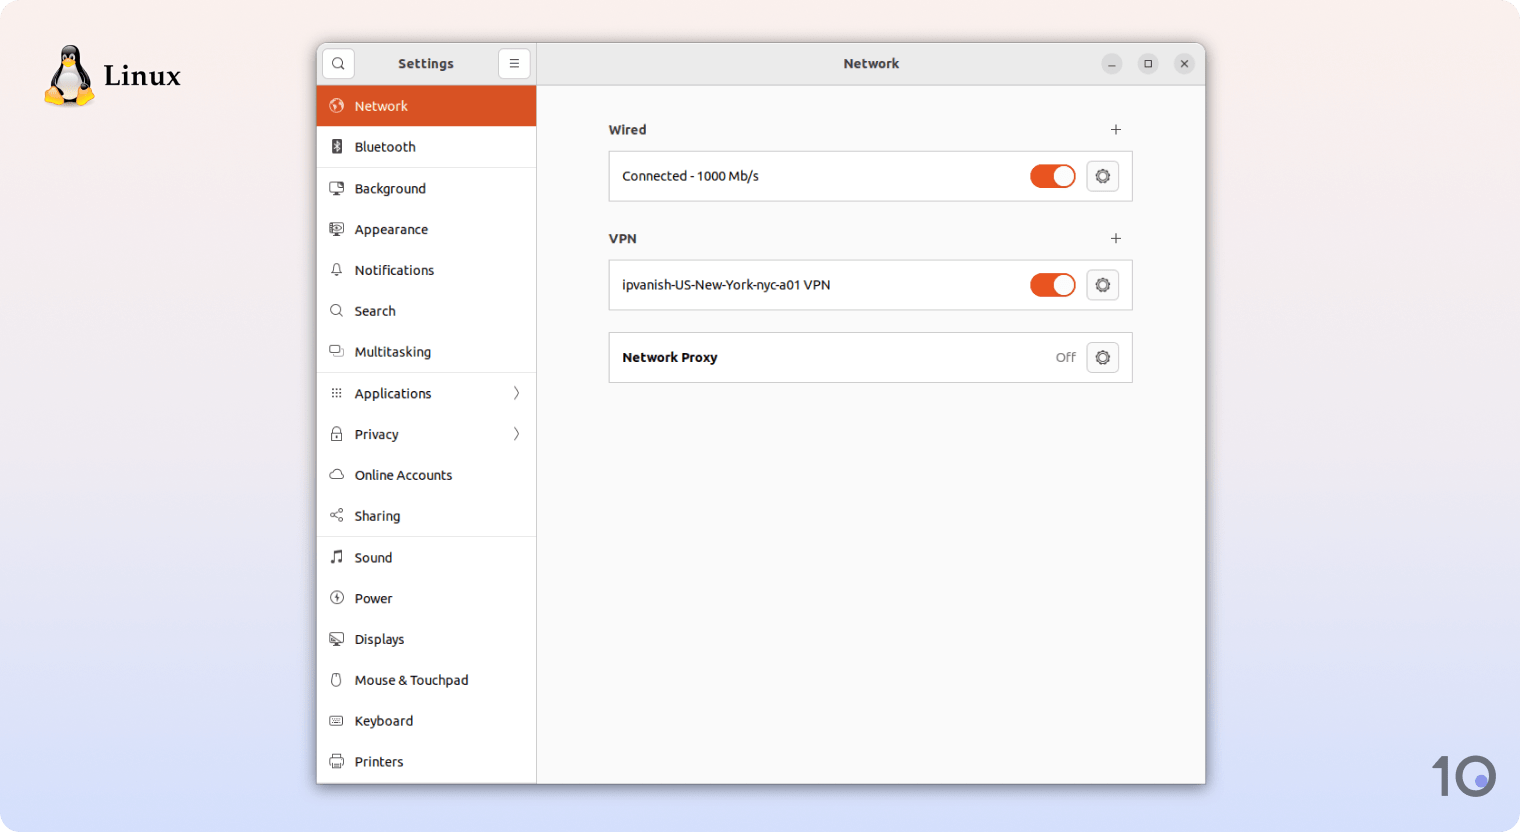
Task: Click the Displays icon in sidebar
Action: [x=337, y=639]
